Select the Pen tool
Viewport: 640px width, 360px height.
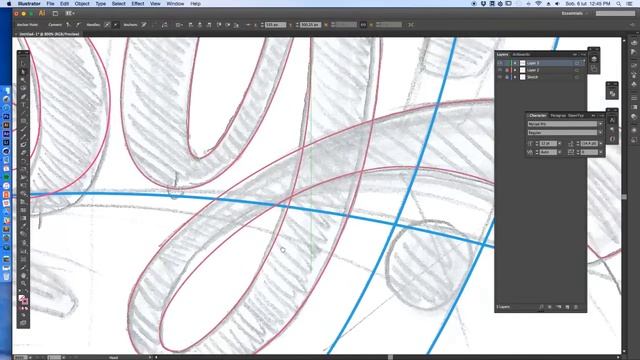23,96
